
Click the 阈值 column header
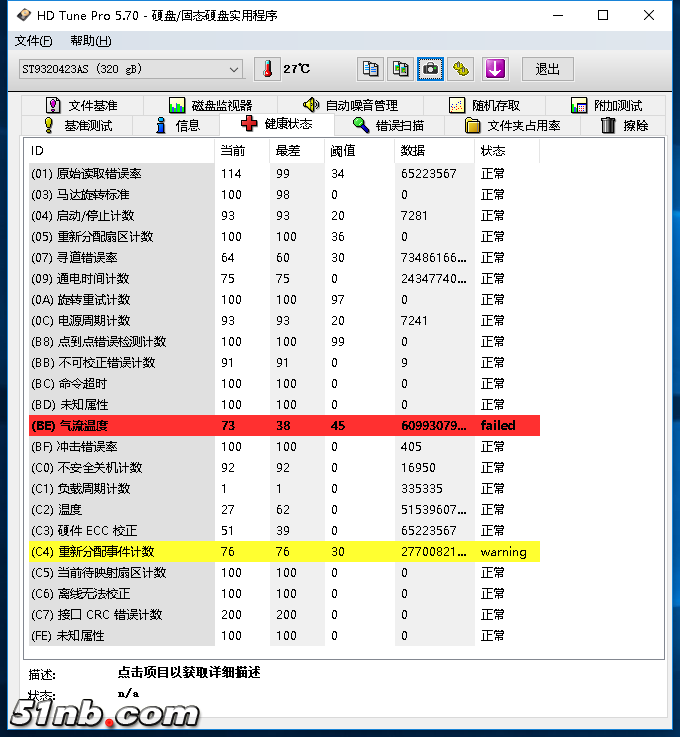(x=360, y=151)
